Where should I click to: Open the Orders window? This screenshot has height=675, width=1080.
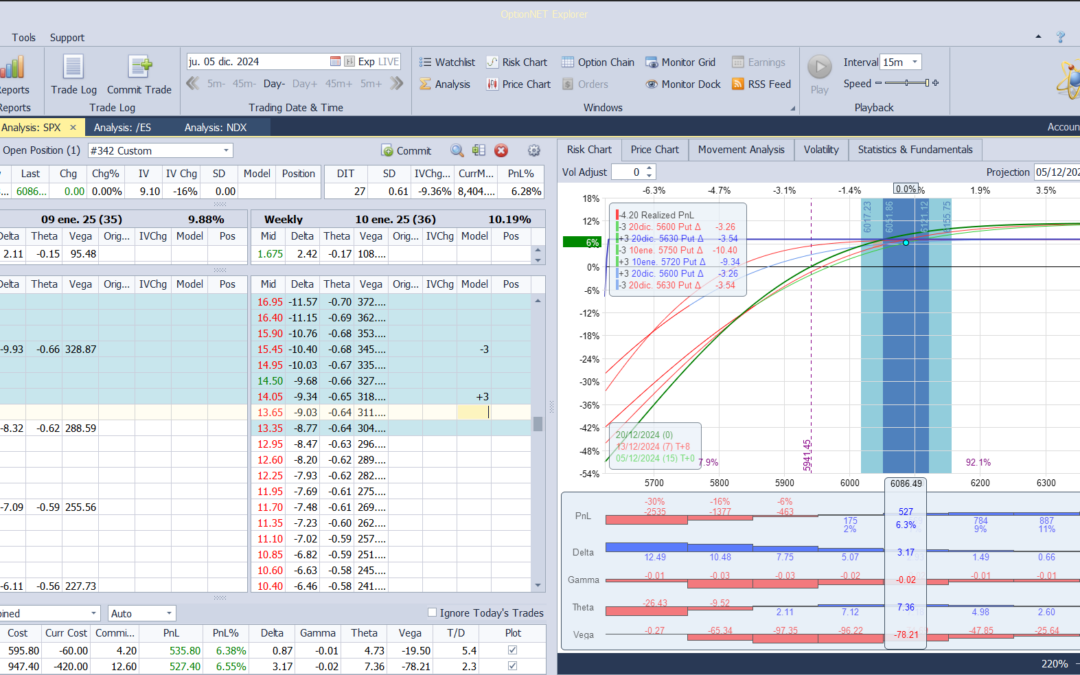click(x=585, y=84)
